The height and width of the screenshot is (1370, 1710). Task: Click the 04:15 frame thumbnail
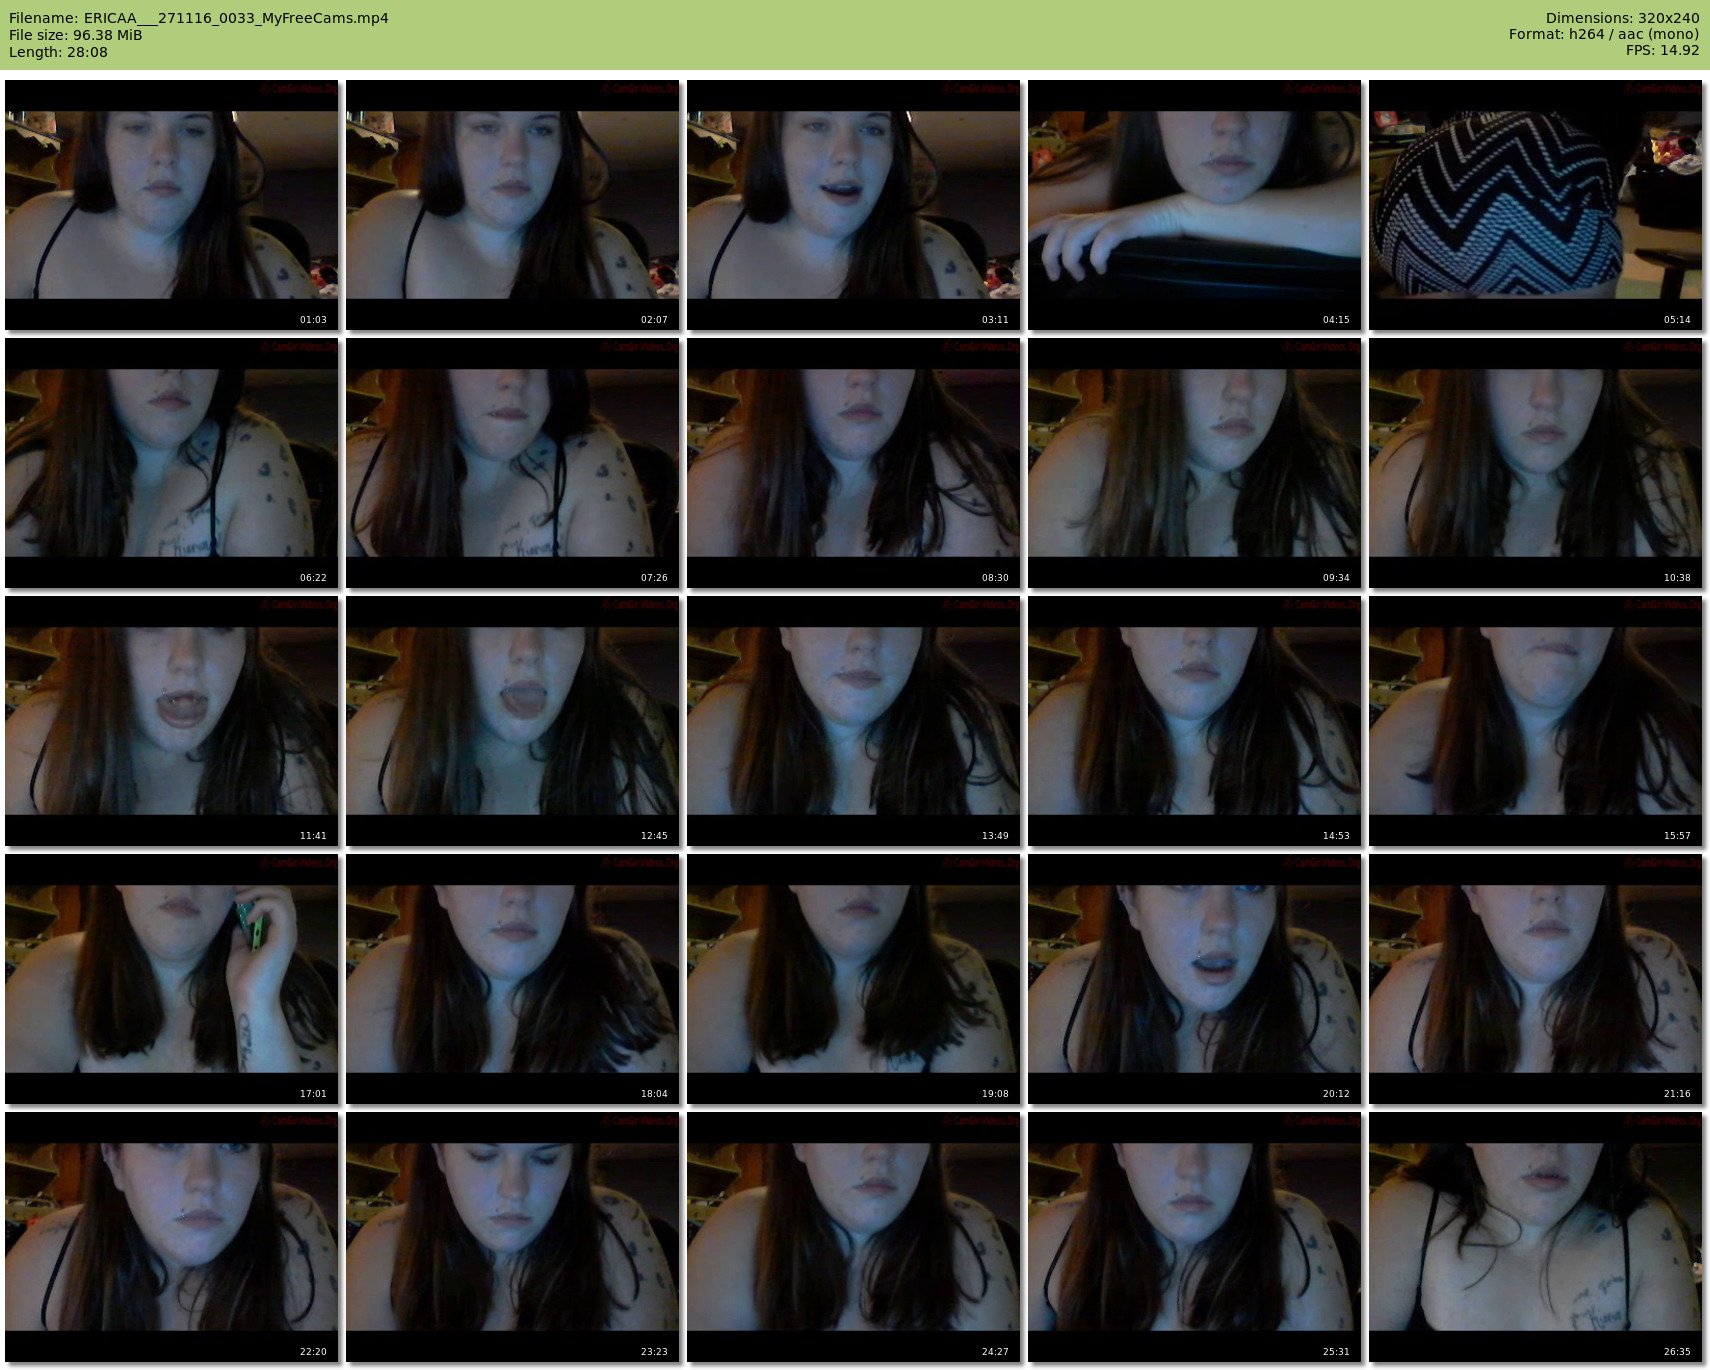pyautogui.click(x=1194, y=205)
